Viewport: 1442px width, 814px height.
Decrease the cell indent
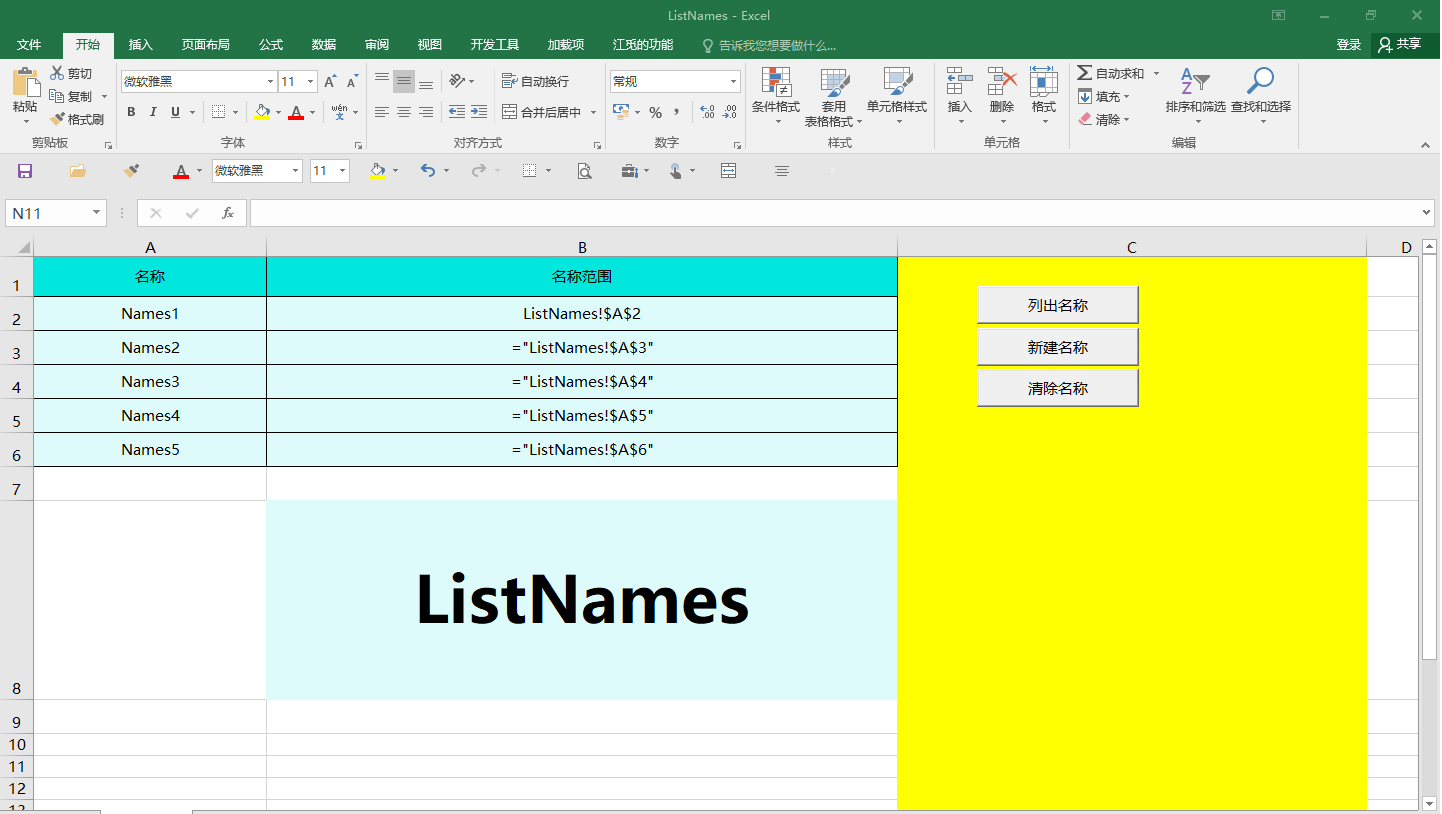point(457,112)
